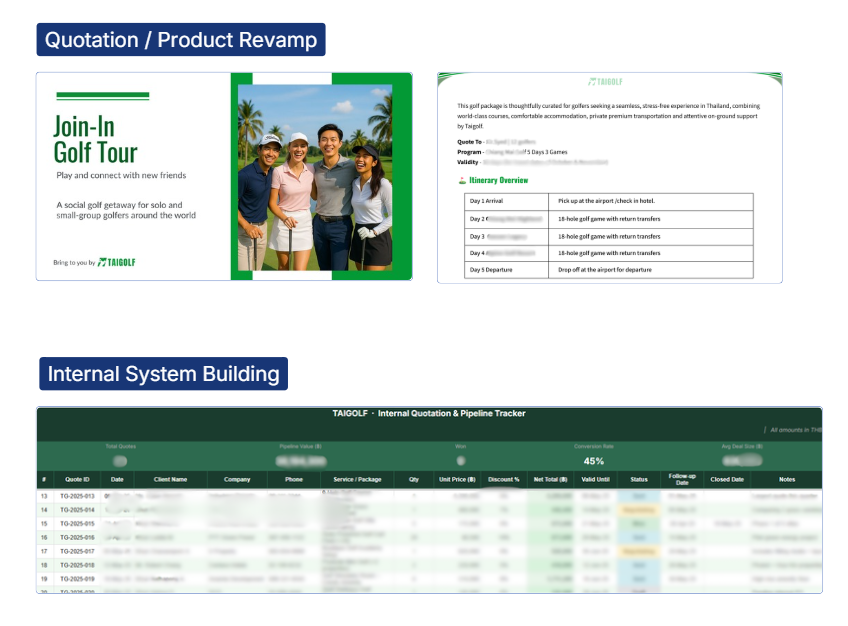Click the Date column header
This screenshot has height=626, width=848.
pyautogui.click(x=117, y=480)
